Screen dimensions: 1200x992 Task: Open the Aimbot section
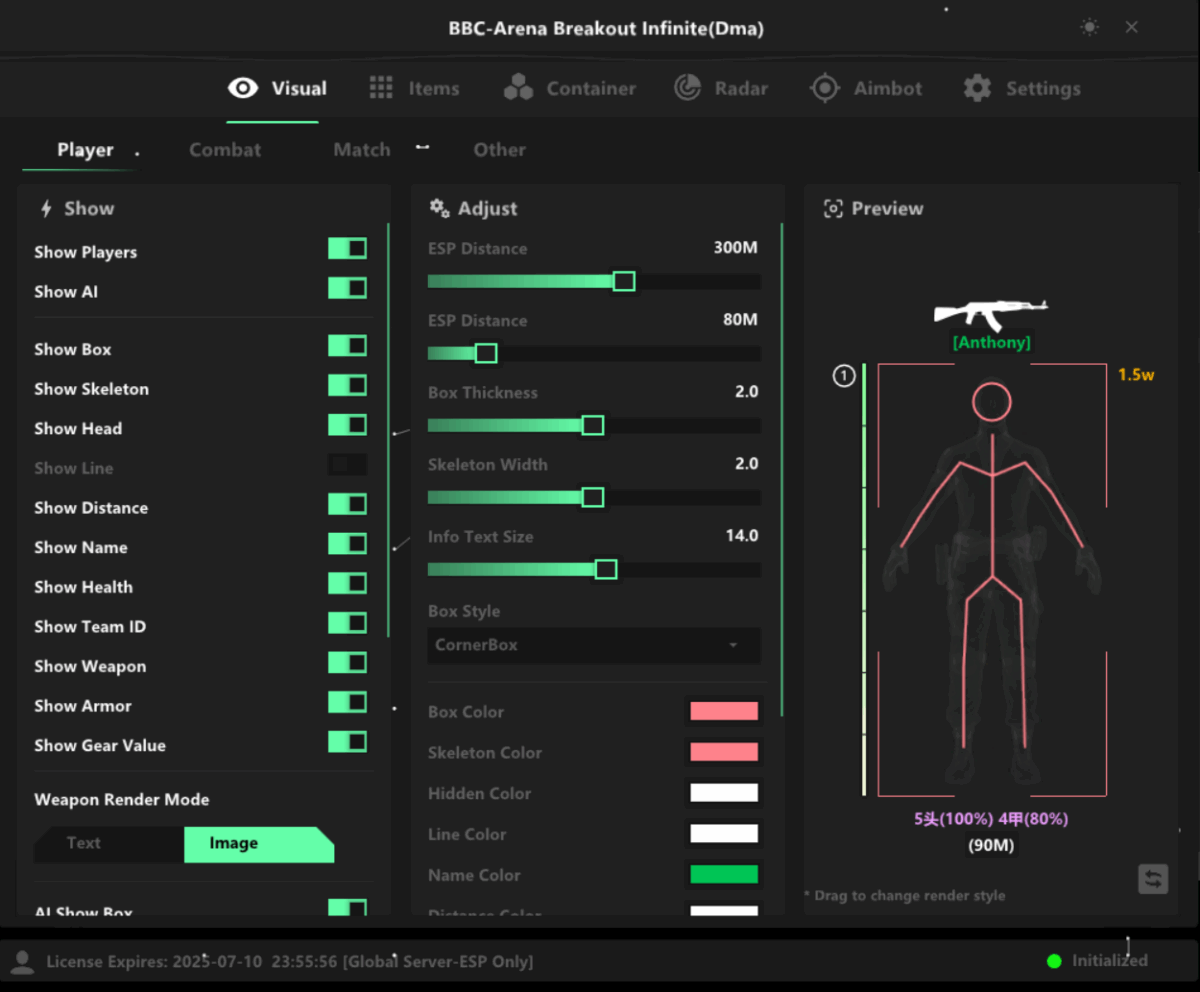[866, 88]
